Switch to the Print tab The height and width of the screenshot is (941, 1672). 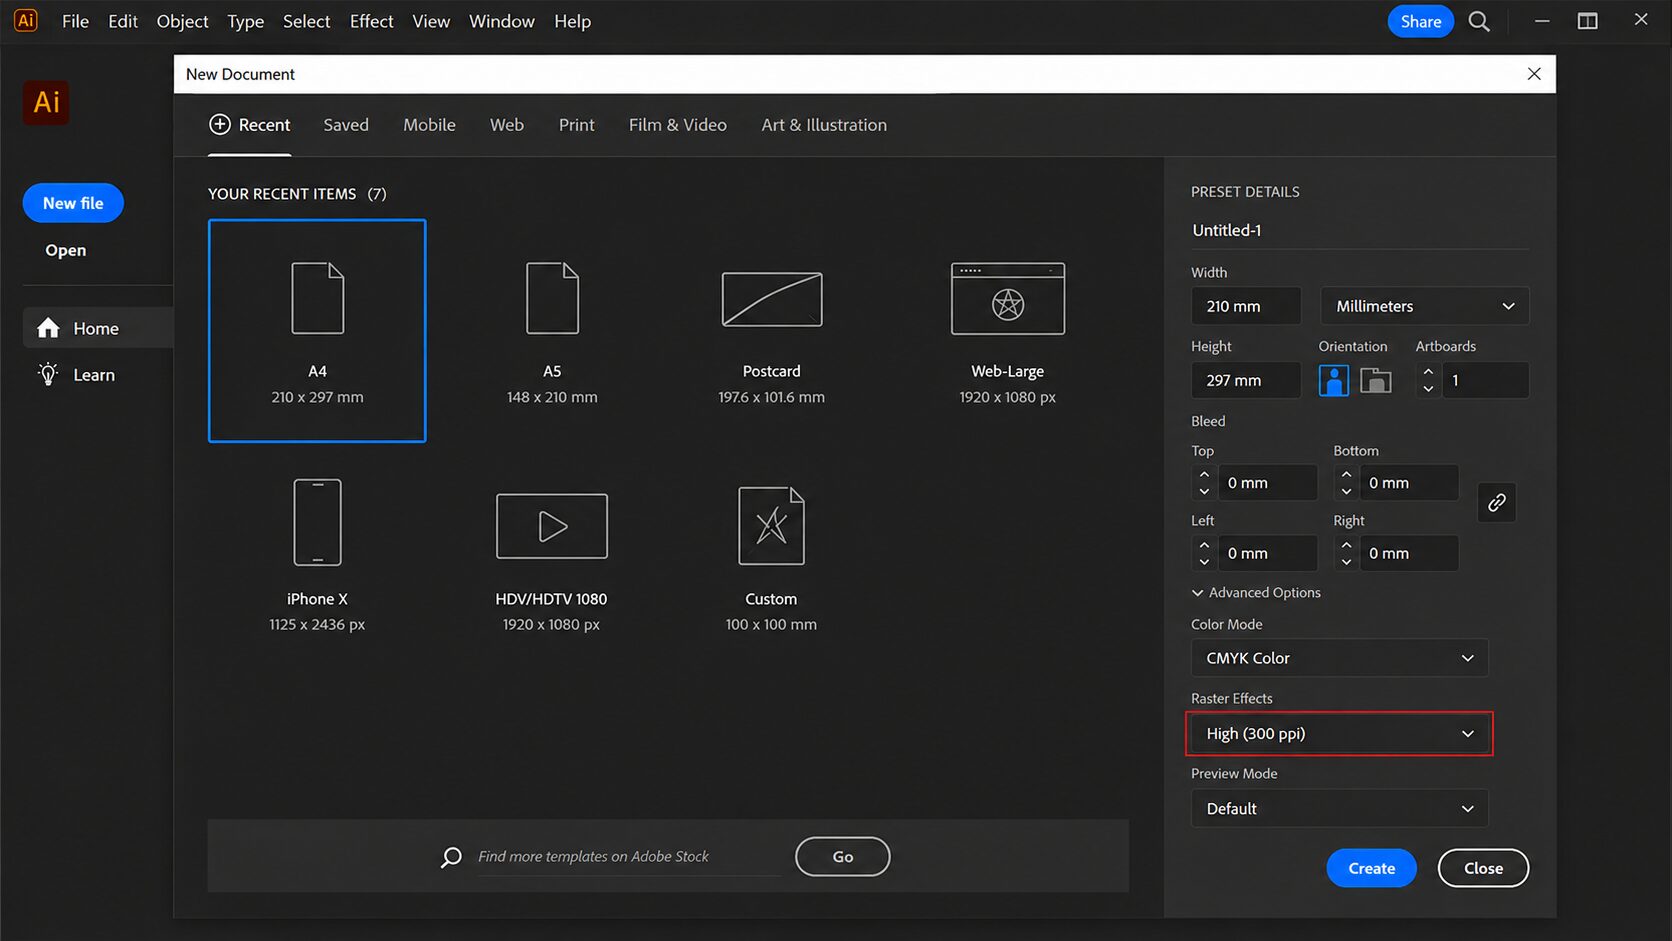click(x=577, y=125)
